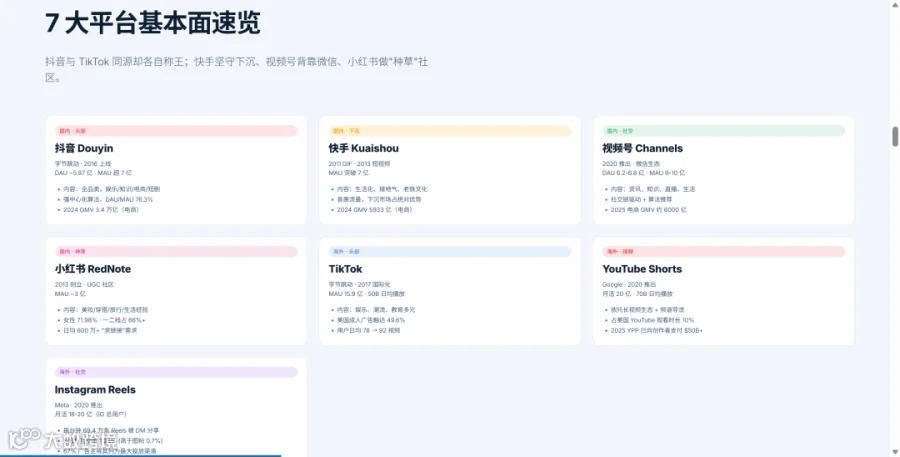Click the line '字节跳动 · 2016 上线'
Screen dimensions: 900x457
83,164
